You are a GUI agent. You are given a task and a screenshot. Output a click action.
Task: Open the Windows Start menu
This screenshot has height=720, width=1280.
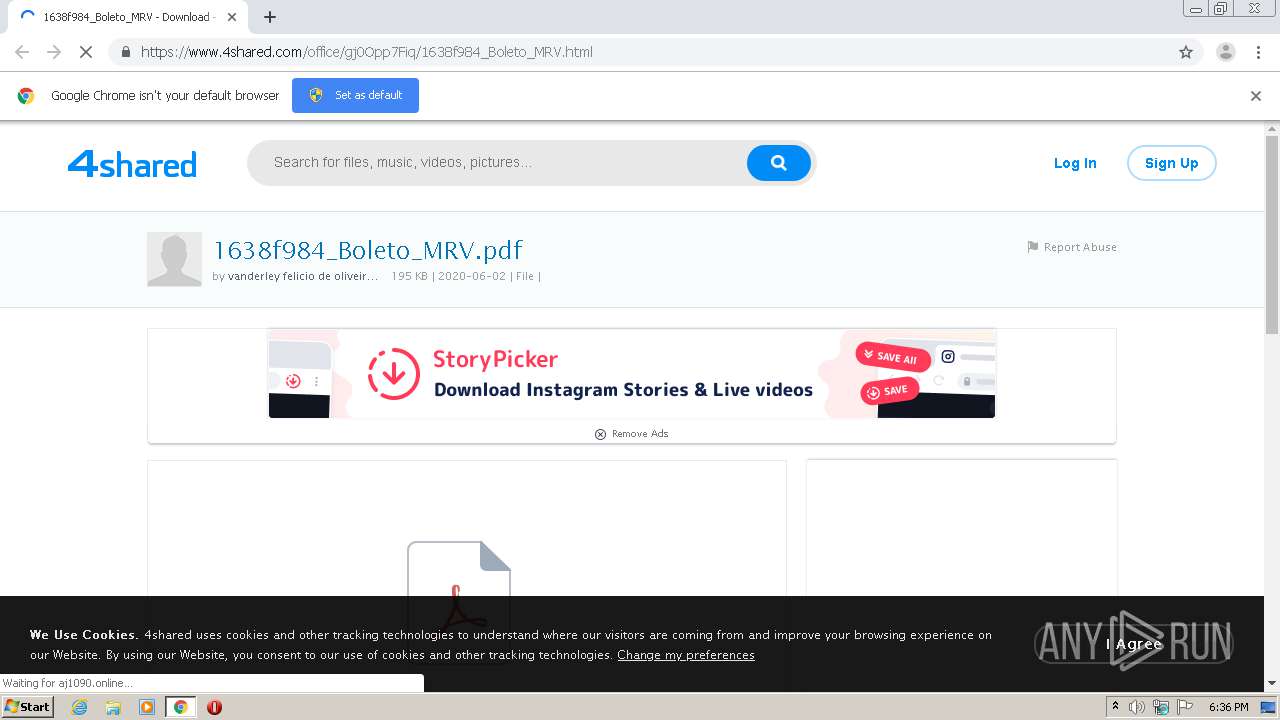pos(27,706)
